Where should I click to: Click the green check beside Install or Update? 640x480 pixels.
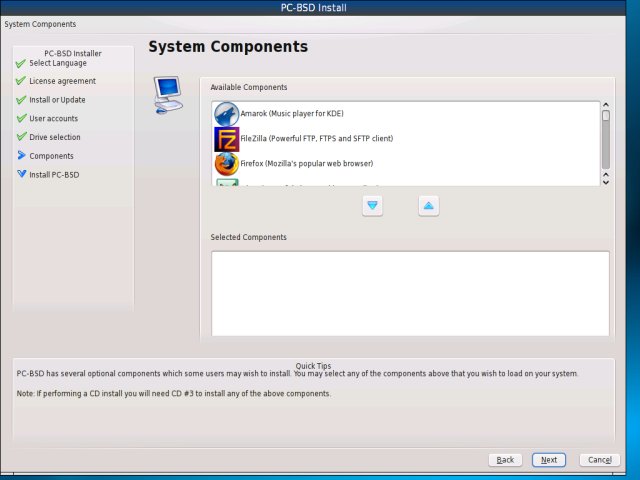(x=21, y=100)
